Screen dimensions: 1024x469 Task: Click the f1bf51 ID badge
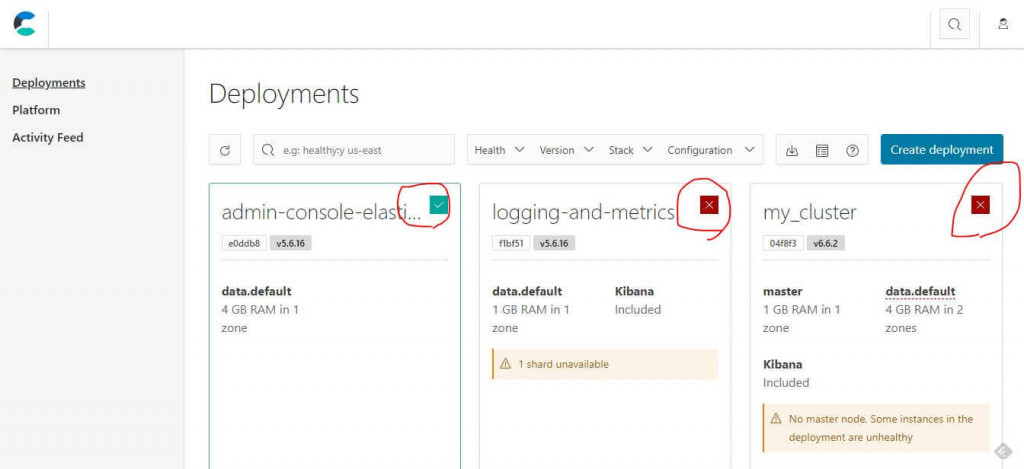(511, 244)
